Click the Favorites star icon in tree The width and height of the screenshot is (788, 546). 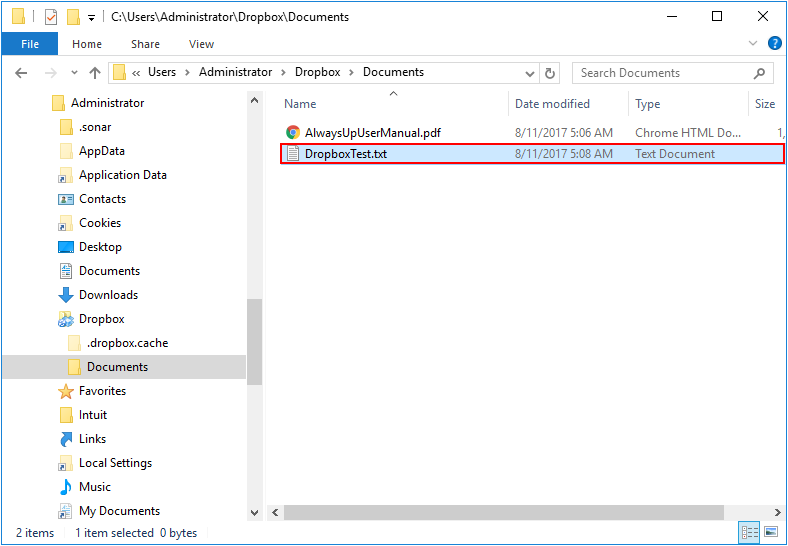66,391
